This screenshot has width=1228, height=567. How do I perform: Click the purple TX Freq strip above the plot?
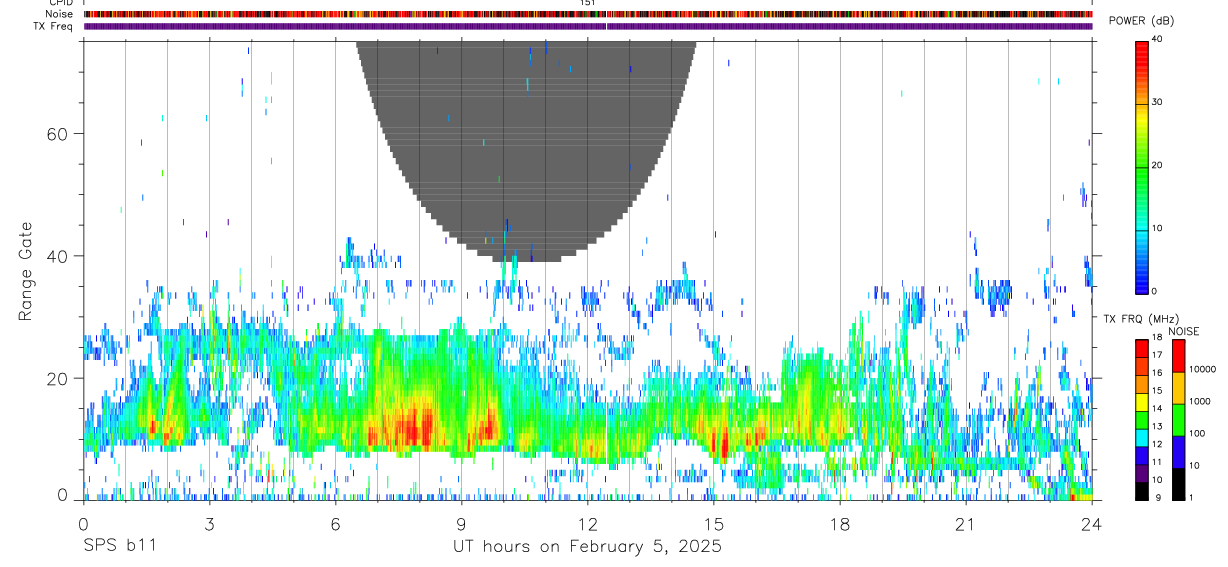(x=588, y=27)
